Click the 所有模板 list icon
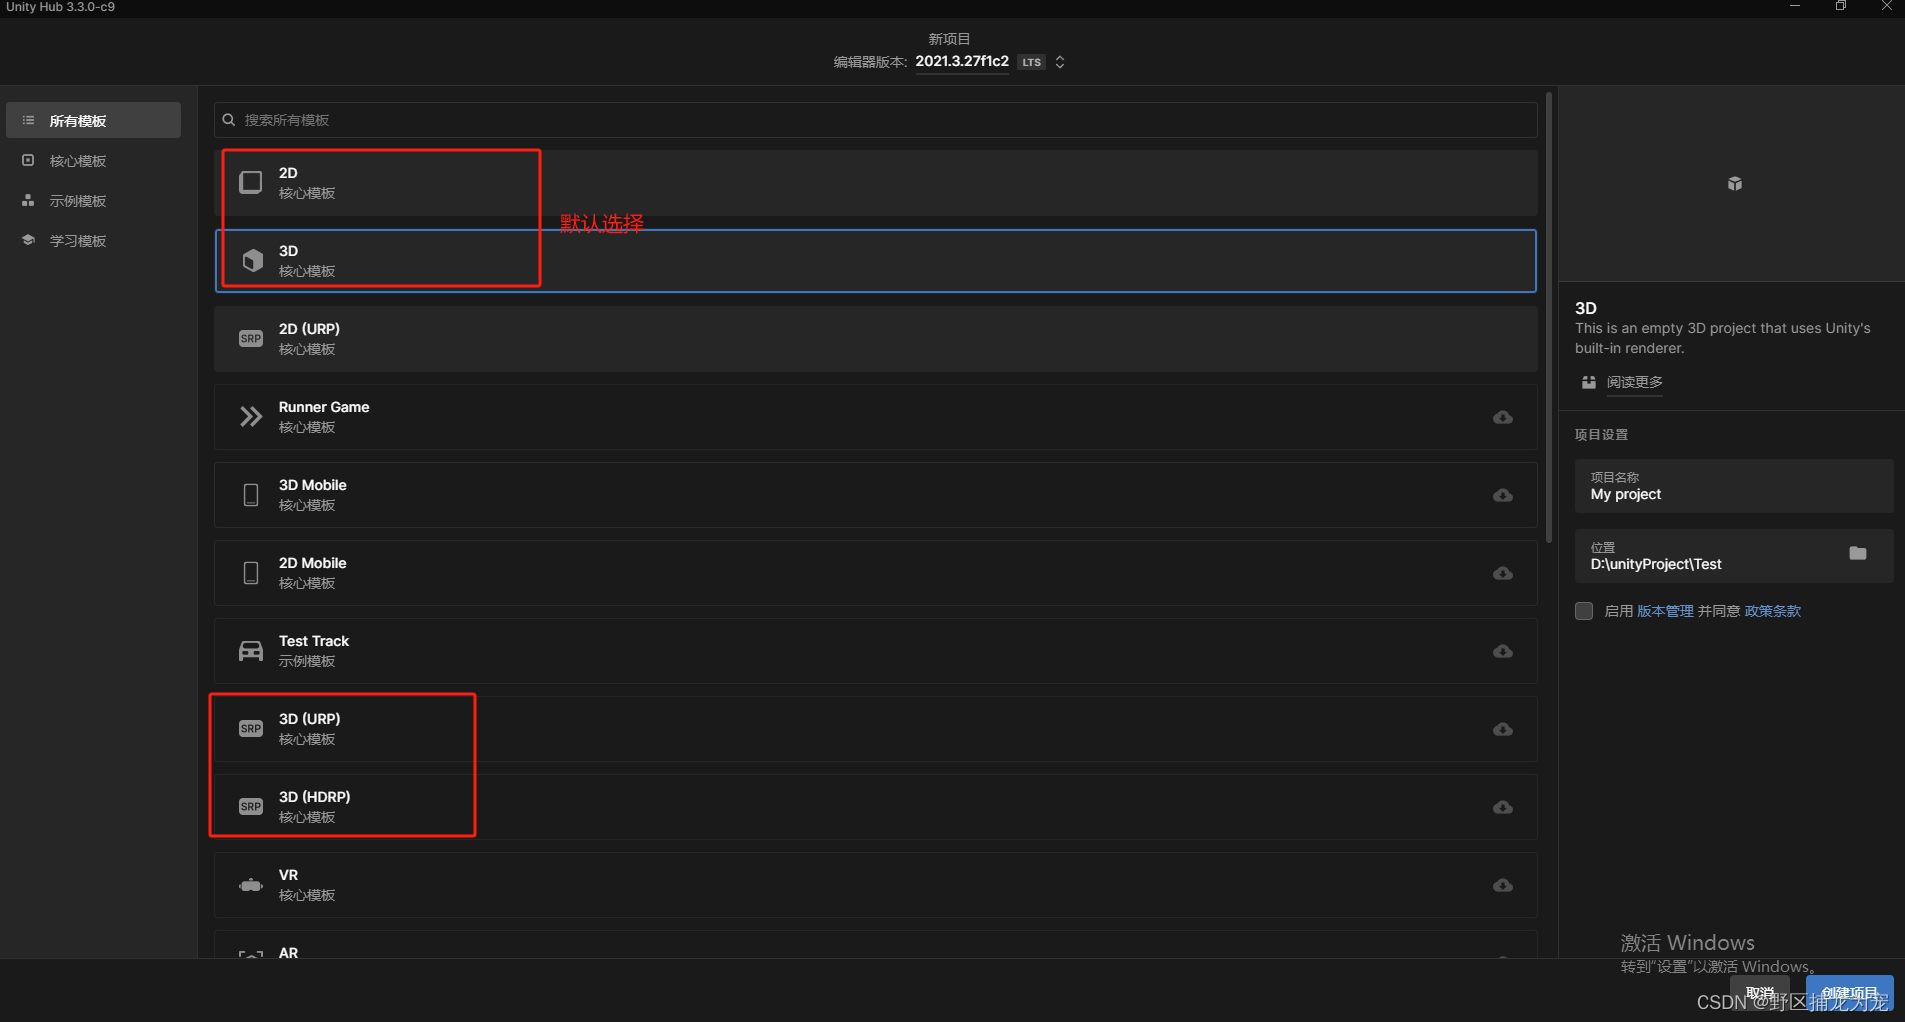The height and width of the screenshot is (1022, 1905). pos(28,120)
